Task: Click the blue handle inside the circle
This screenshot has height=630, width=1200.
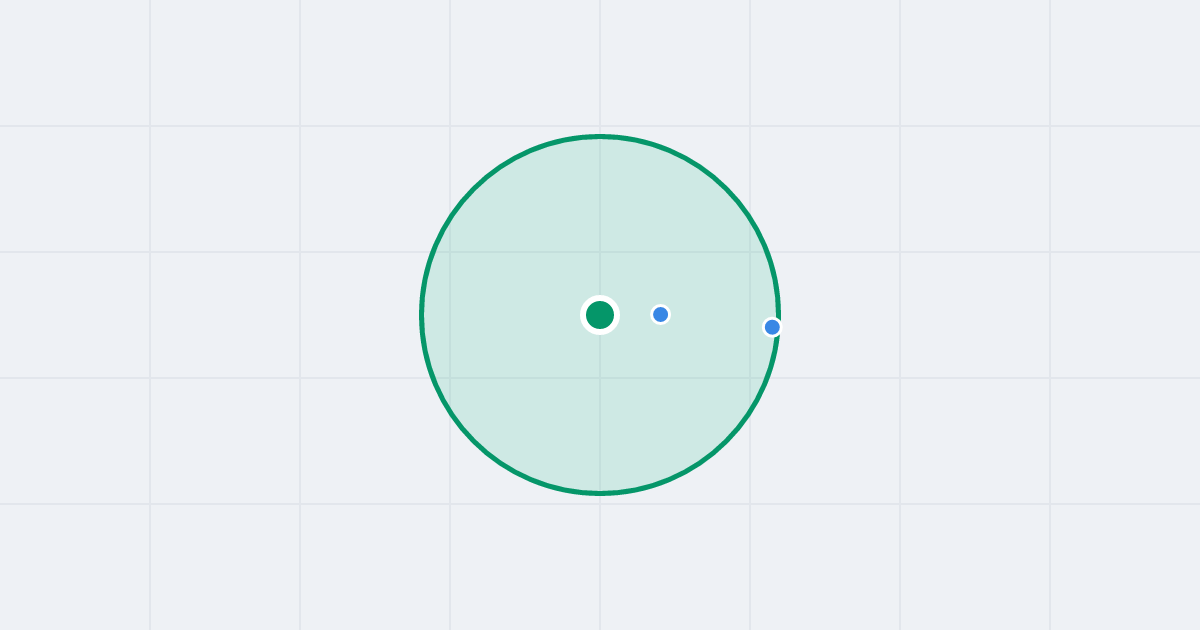Action: (660, 314)
